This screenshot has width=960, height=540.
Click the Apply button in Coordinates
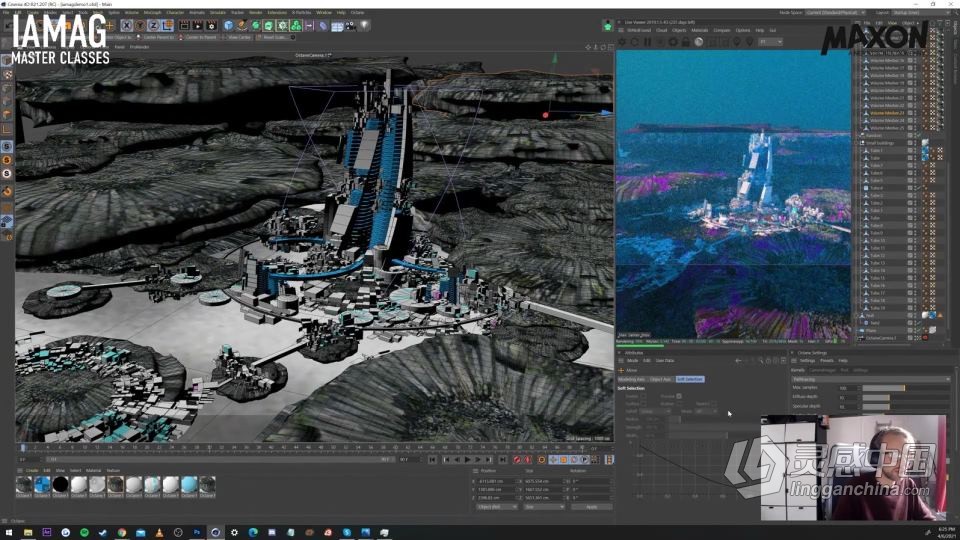(x=591, y=507)
